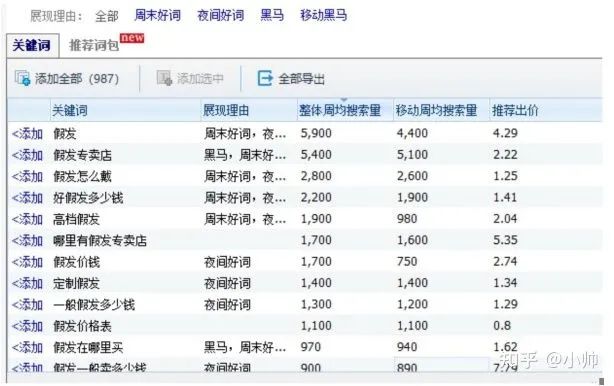Select the 高档假发 keyword cell
614x386 pixels.
76,219
